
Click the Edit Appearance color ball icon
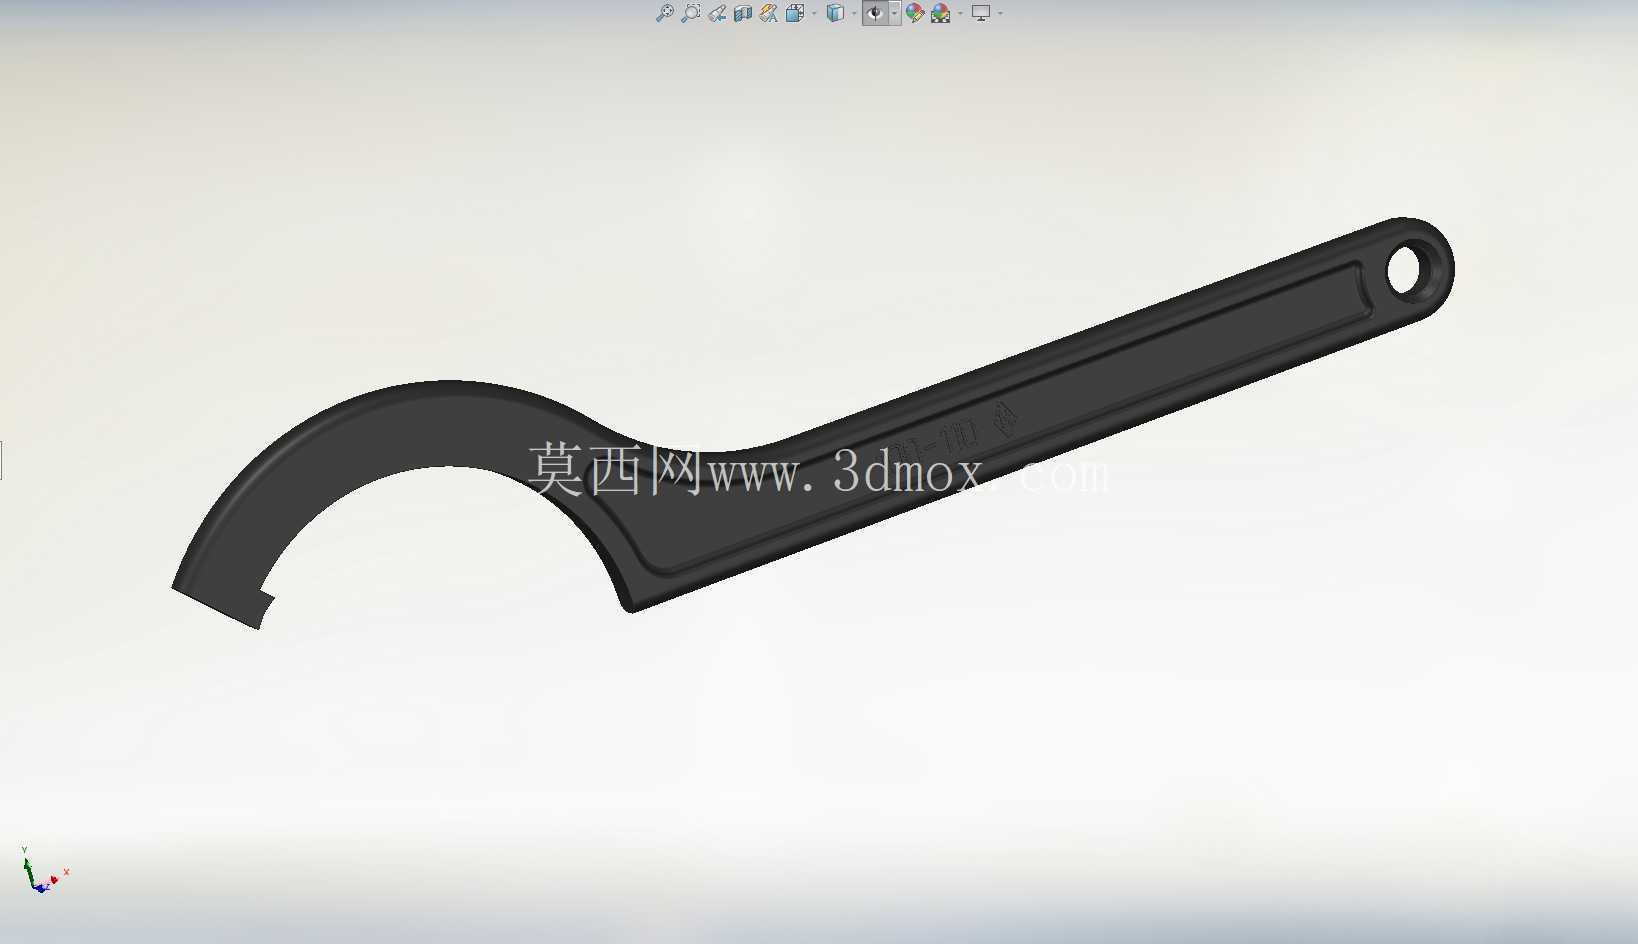coord(915,13)
